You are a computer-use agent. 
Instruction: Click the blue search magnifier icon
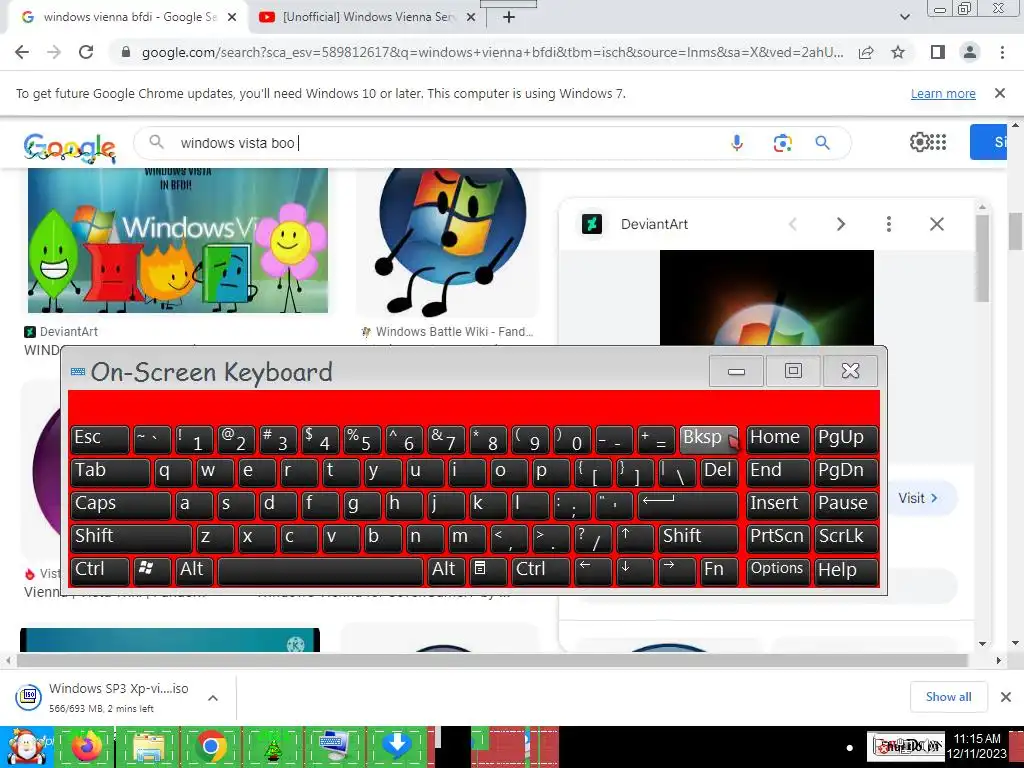pos(822,142)
